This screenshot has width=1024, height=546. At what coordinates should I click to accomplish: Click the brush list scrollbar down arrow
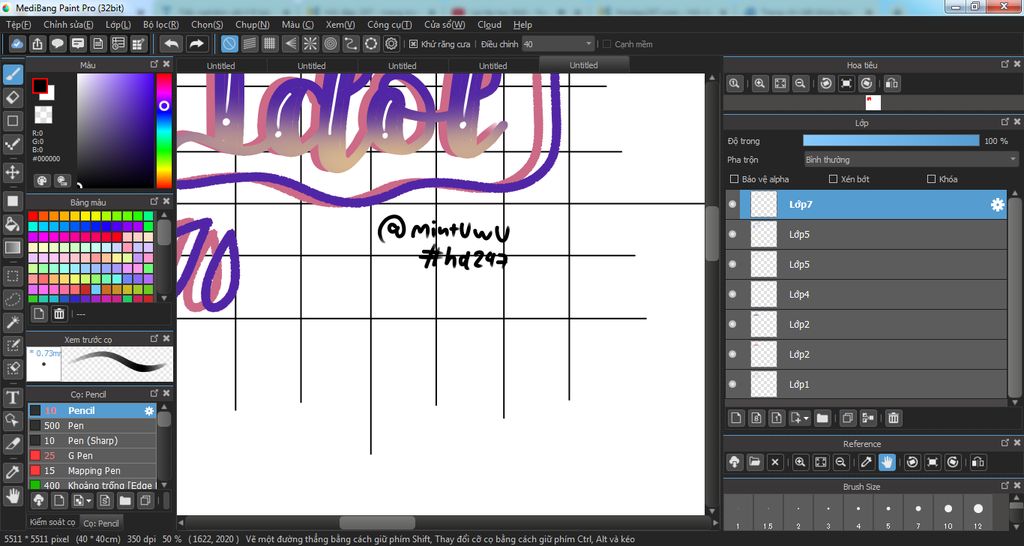(163, 485)
